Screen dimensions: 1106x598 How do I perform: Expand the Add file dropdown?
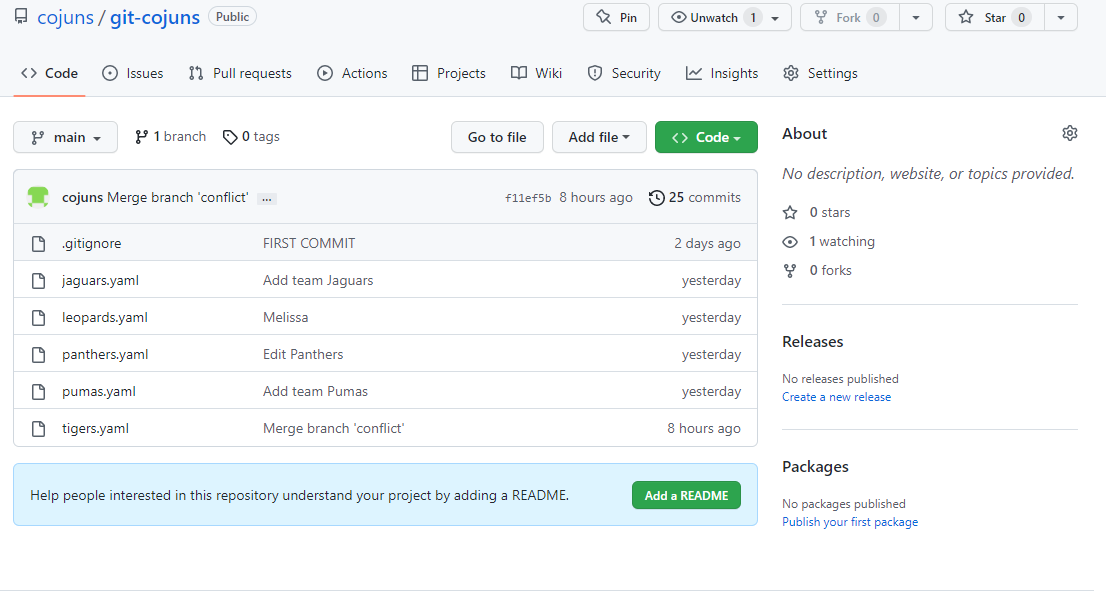599,137
